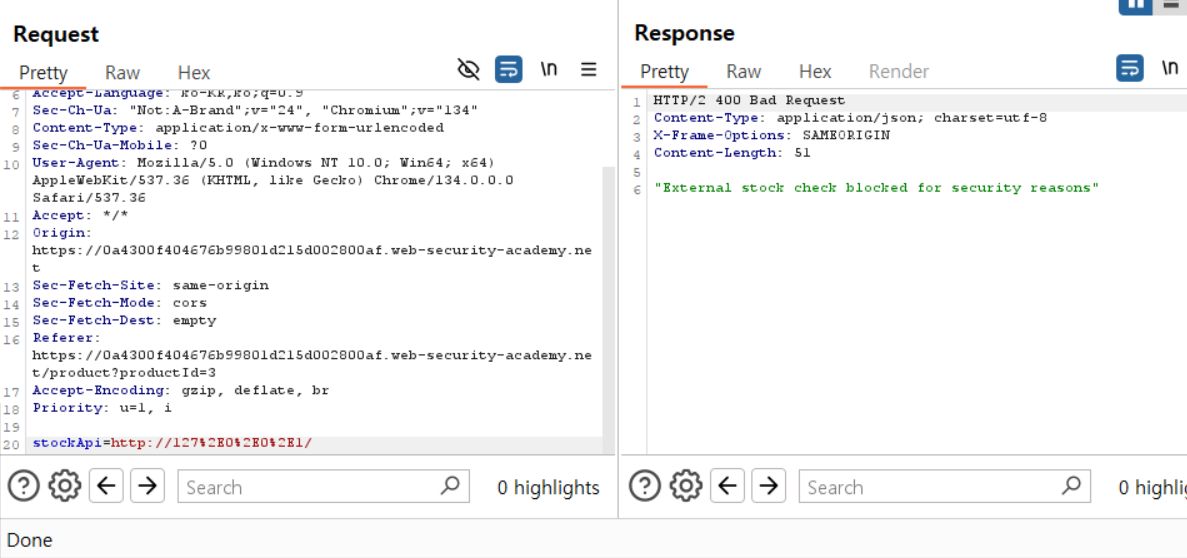Go to next match in Request search
This screenshot has width=1187, height=558.
(148, 485)
